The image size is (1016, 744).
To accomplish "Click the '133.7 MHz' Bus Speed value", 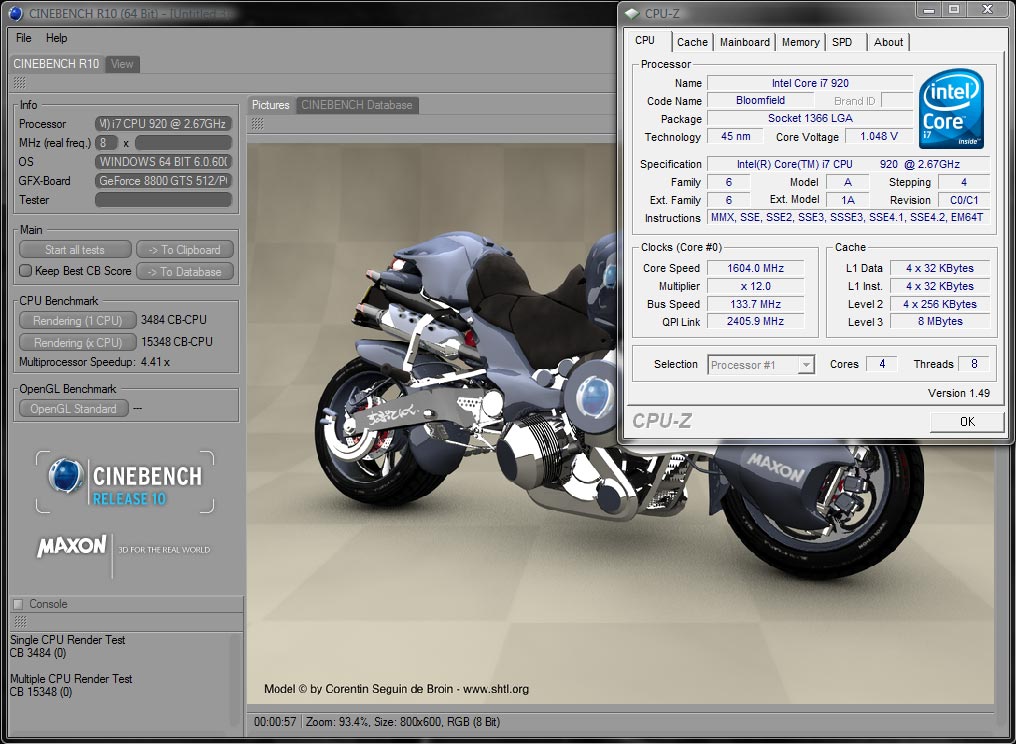I will 756,304.
